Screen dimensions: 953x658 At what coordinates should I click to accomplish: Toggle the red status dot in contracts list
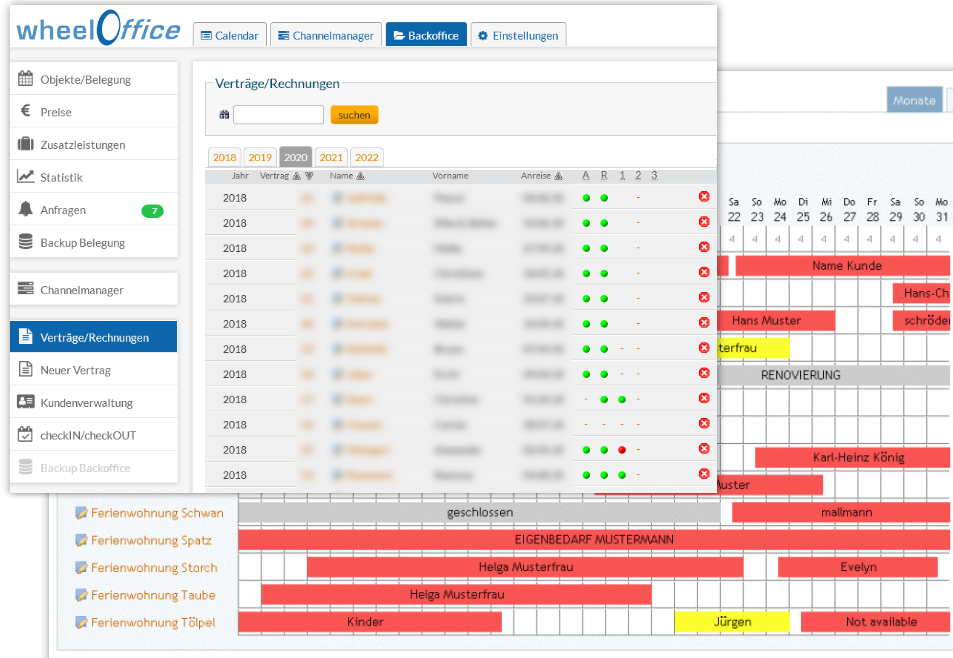click(x=622, y=450)
